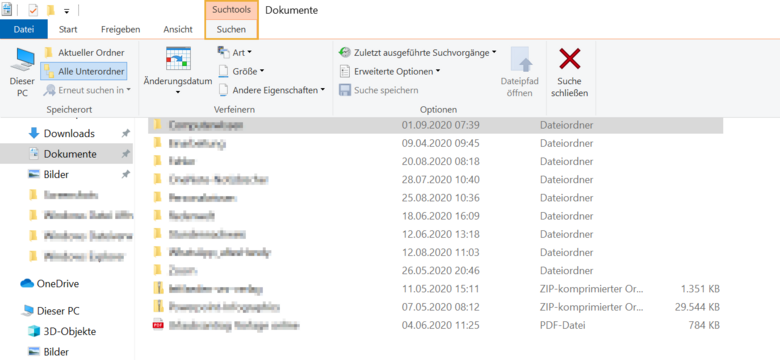
Task: Expand the Art filter dropdown
Action: coord(235,52)
